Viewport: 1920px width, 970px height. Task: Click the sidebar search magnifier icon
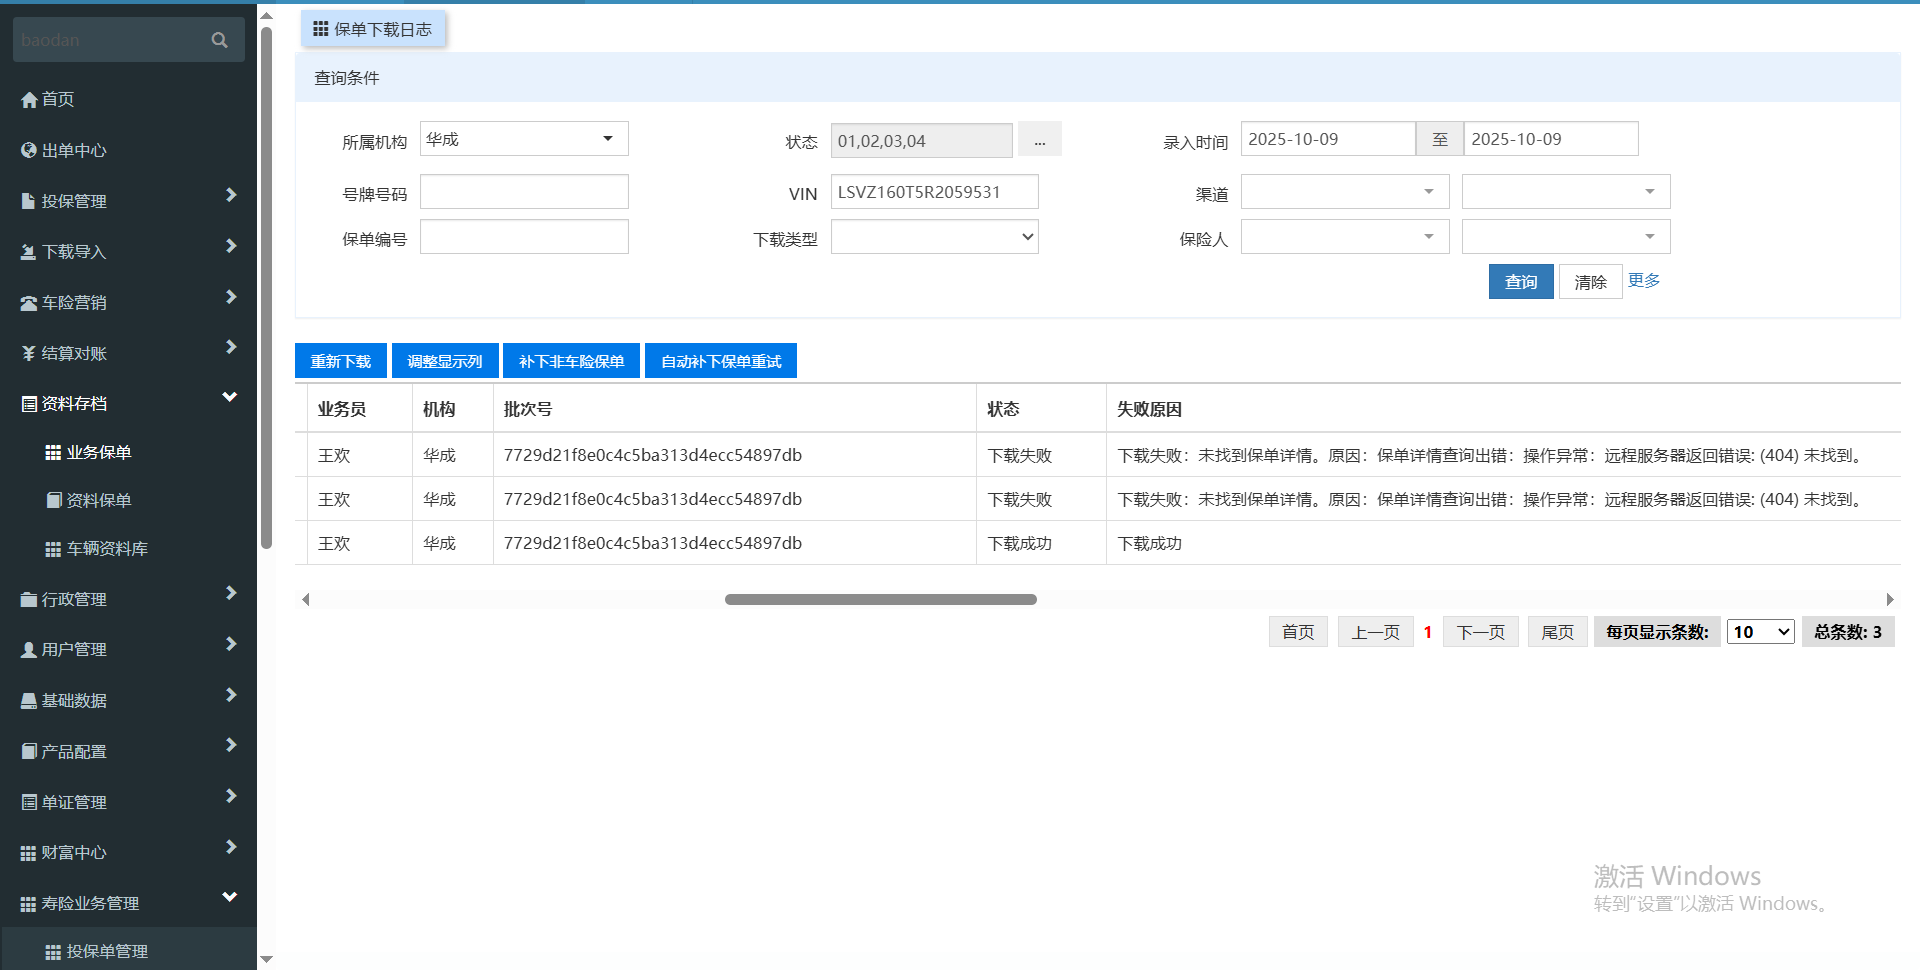point(220,40)
